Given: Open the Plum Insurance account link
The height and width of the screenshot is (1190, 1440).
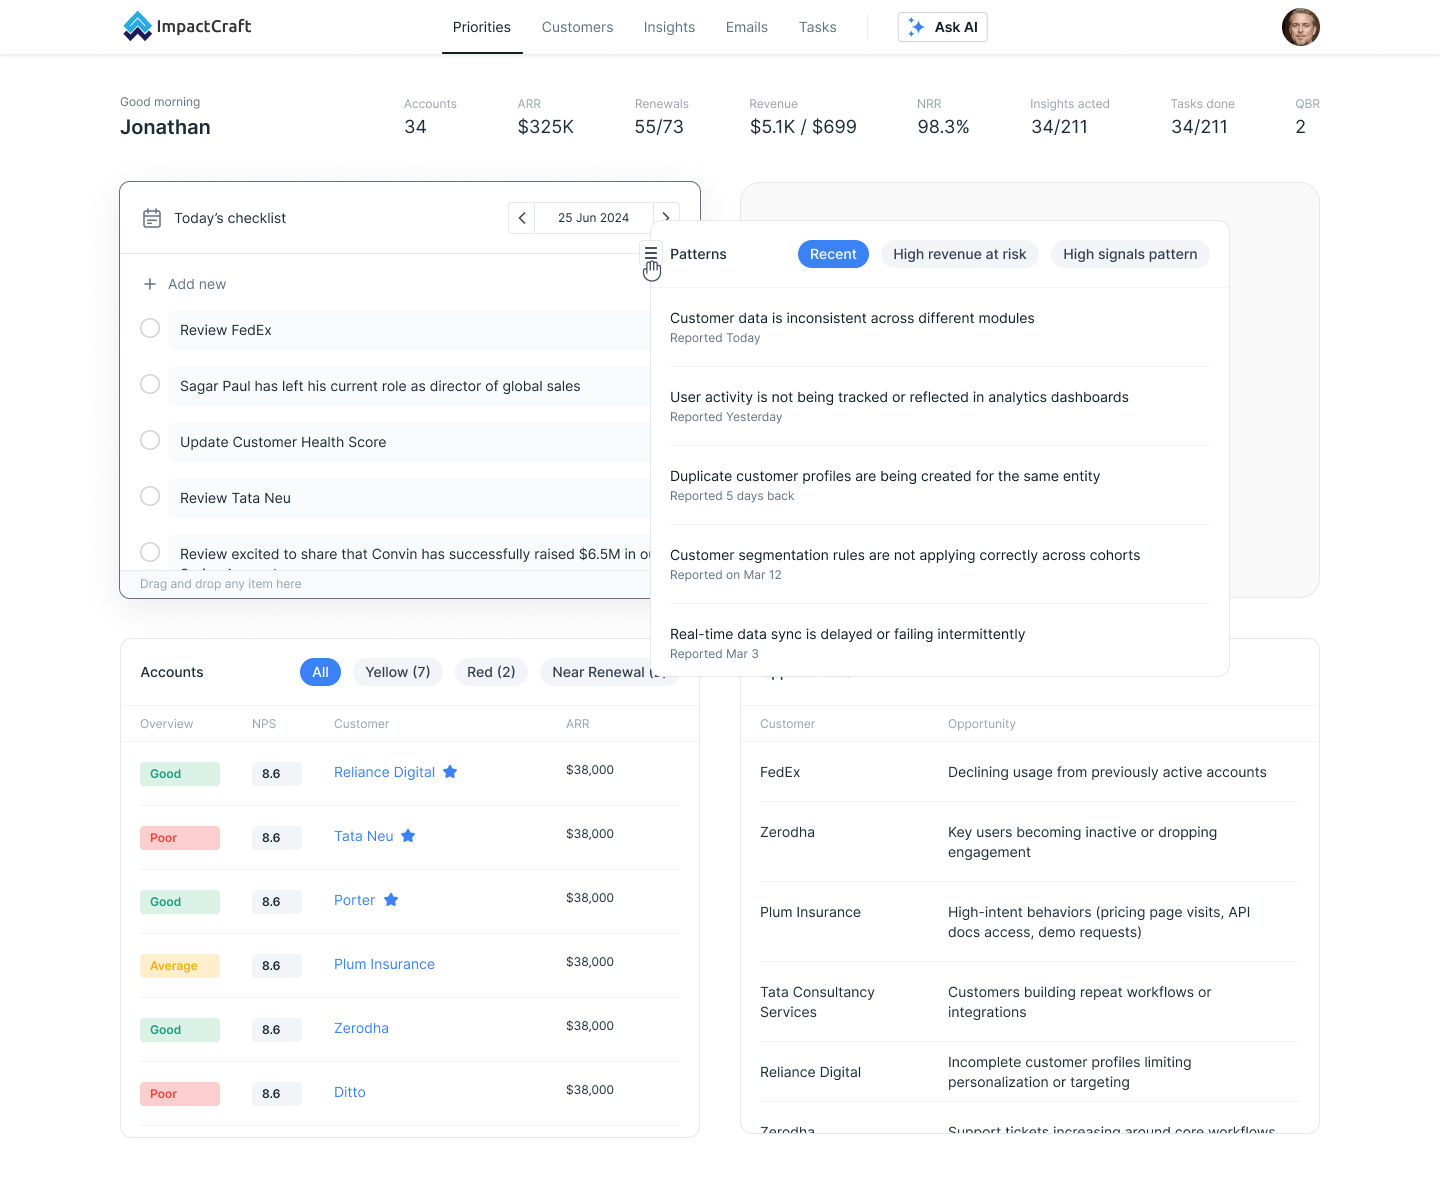Looking at the screenshot, I should 384,964.
